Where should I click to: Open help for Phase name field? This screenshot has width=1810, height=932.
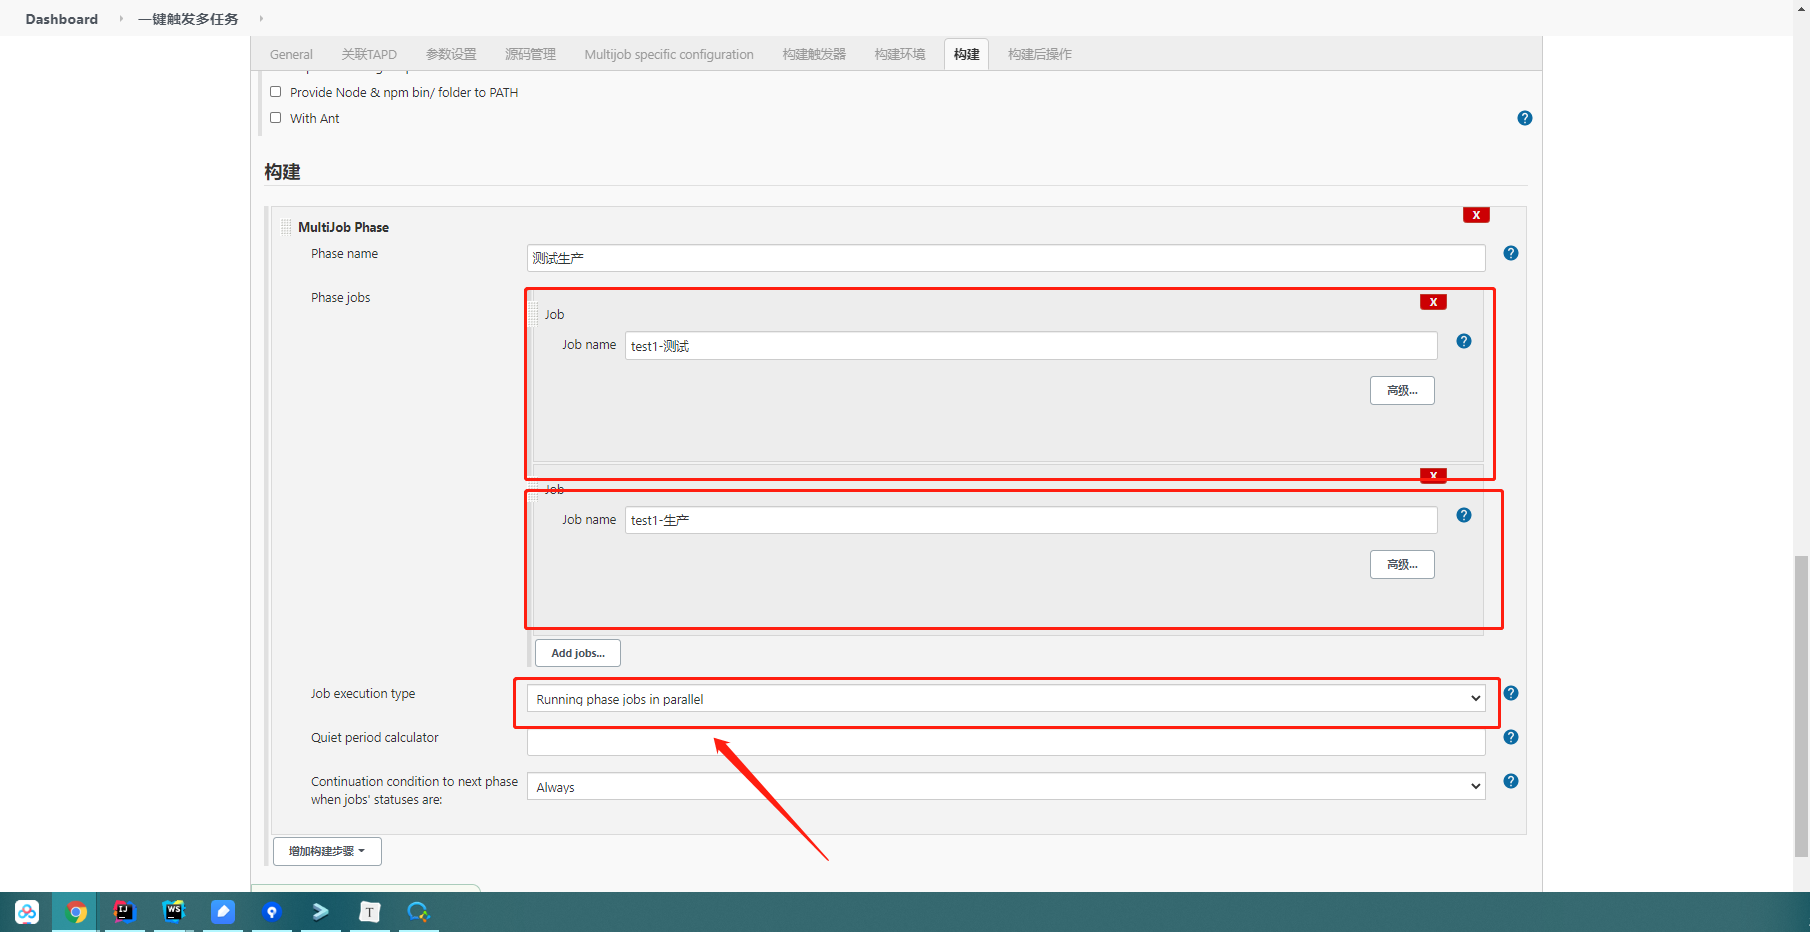pyautogui.click(x=1510, y=253)
